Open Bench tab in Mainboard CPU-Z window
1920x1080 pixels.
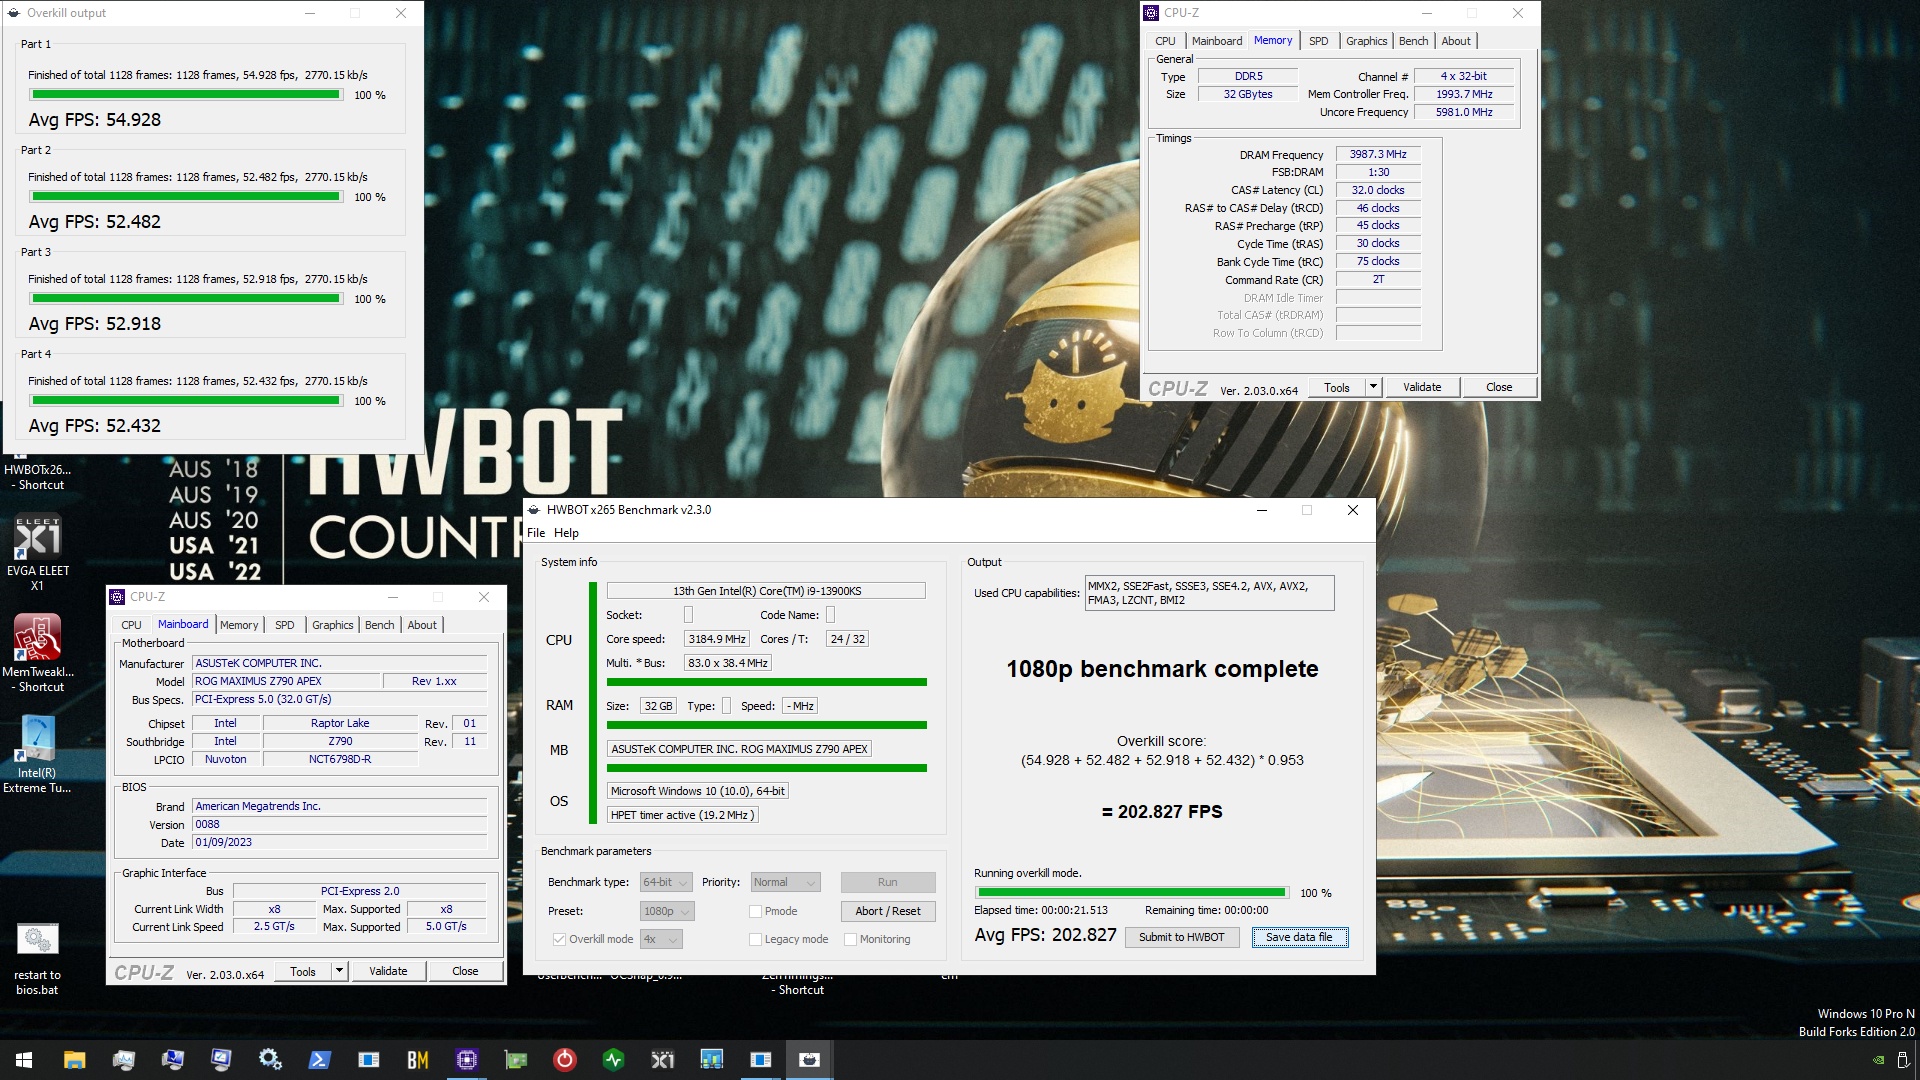click(379, 625)
